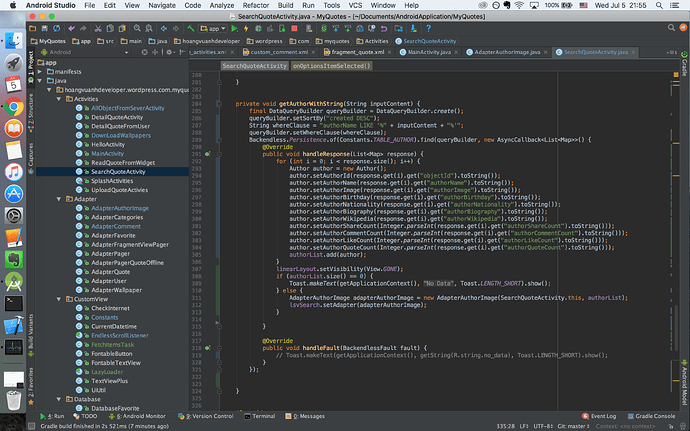The image size is (690, 431).
Task: Select FontableTextView in project tree
Action: click(116, 363)
